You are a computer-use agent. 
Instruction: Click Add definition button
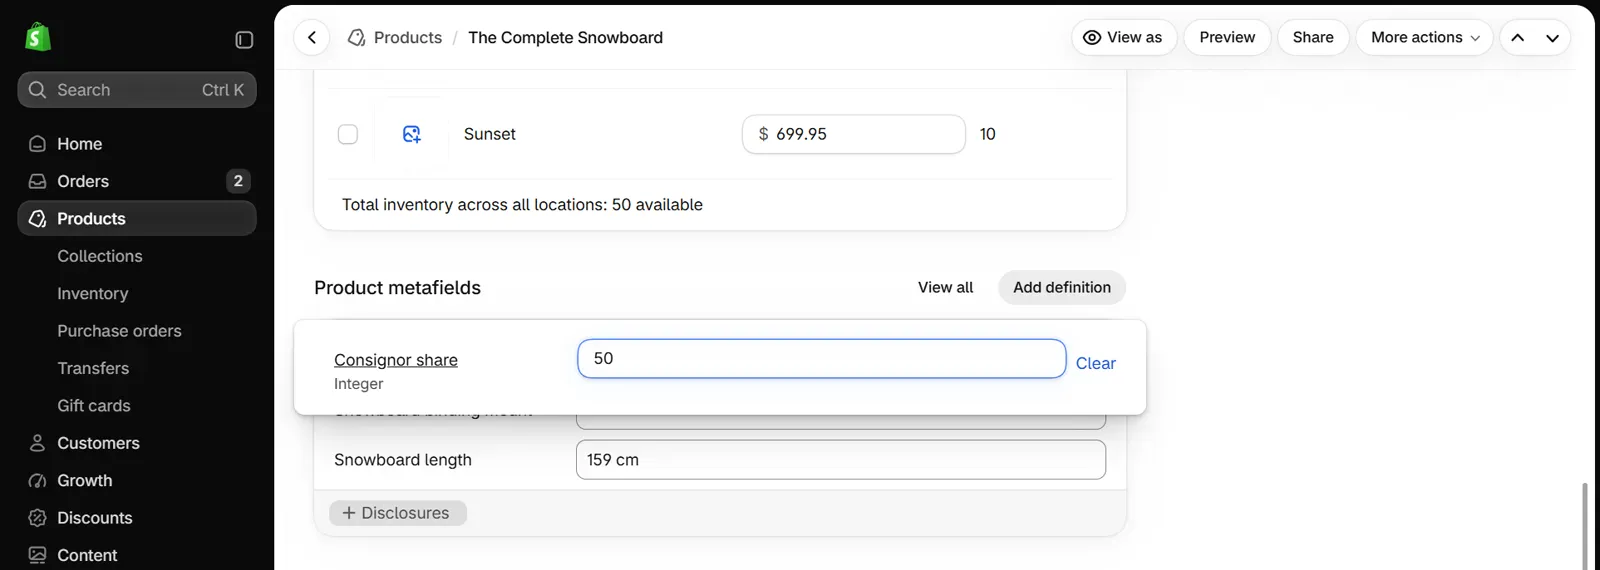[1062, 288]
